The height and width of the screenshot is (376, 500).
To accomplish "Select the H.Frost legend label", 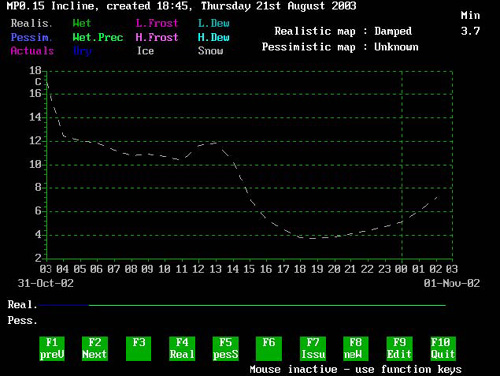I will [157, 37].
